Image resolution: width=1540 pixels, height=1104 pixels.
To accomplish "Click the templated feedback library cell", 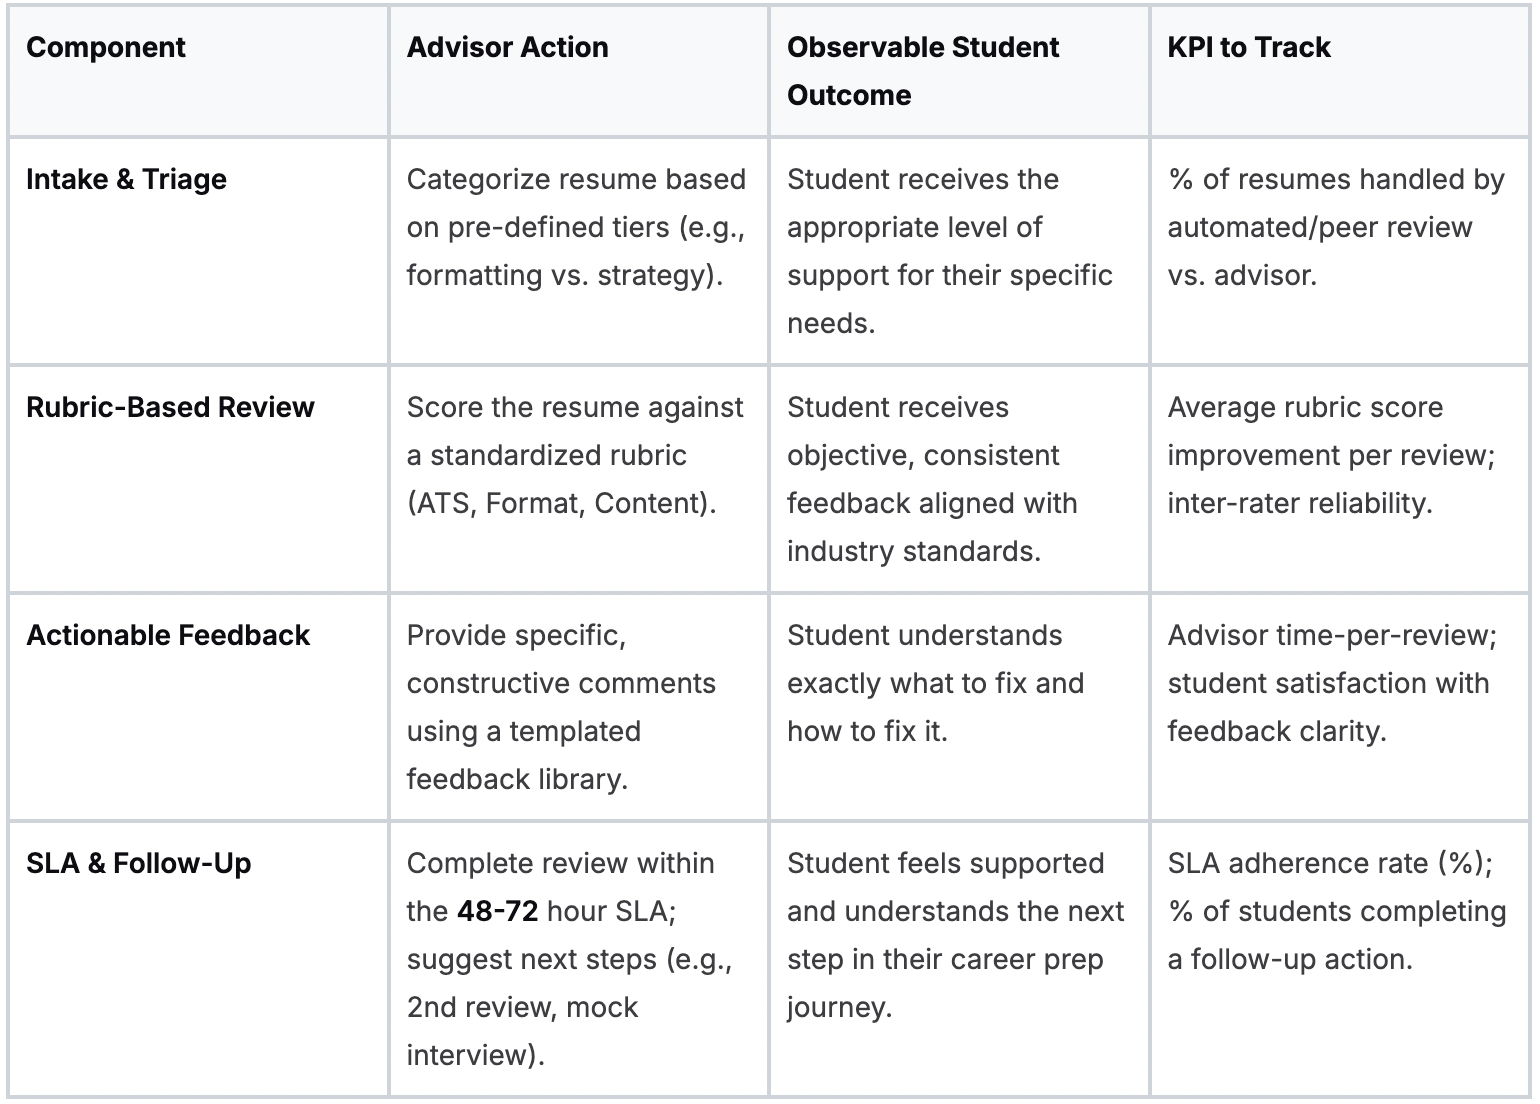I will pyautogui.click(x=560, y=707).
